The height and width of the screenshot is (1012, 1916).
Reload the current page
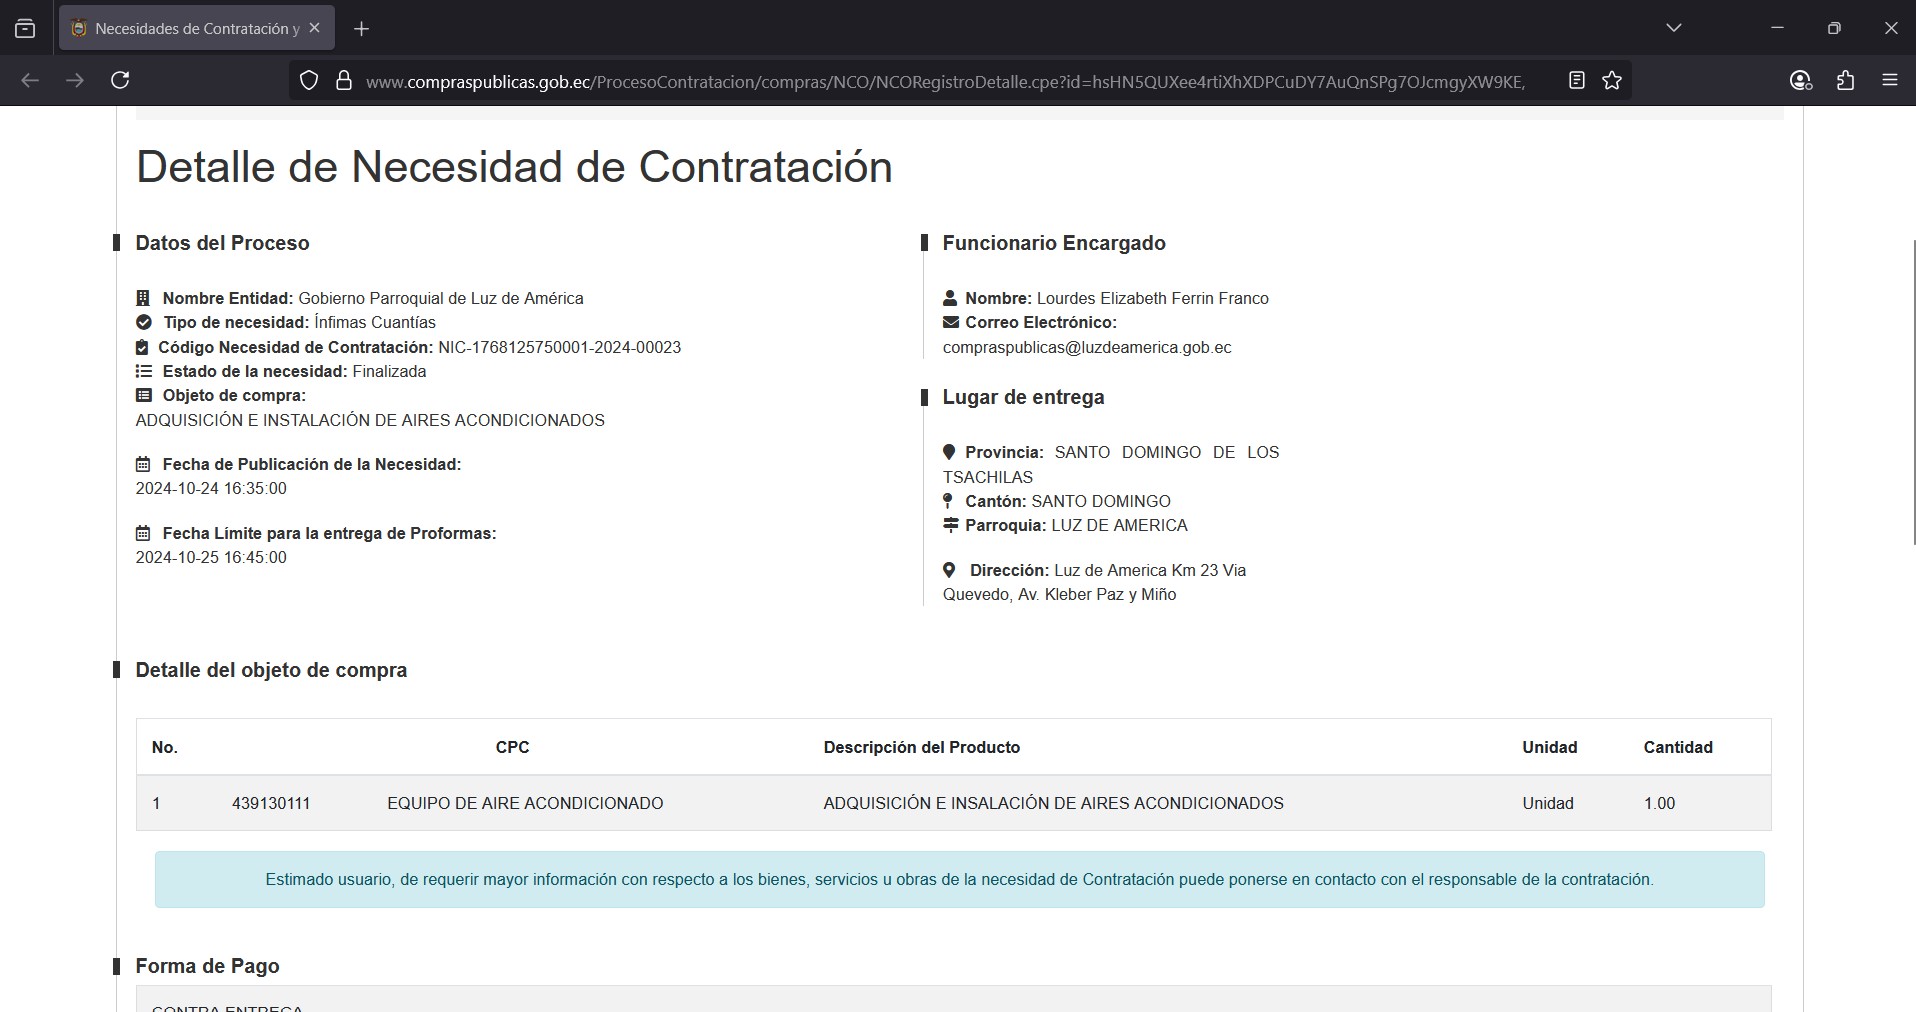point(120,80)
